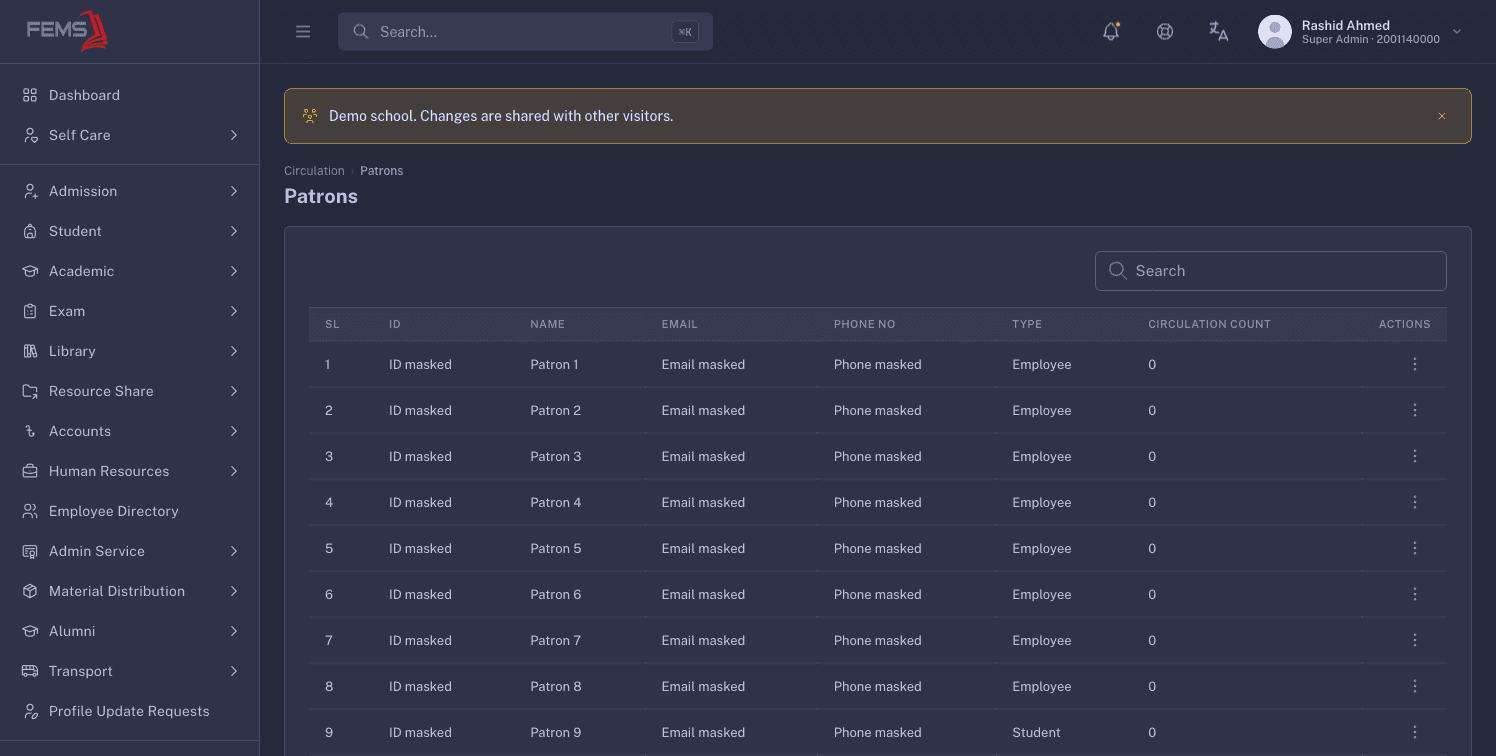Go to Employee Directory
Image resolution: width=1496 pixels, height=756 pixels.
130,511
